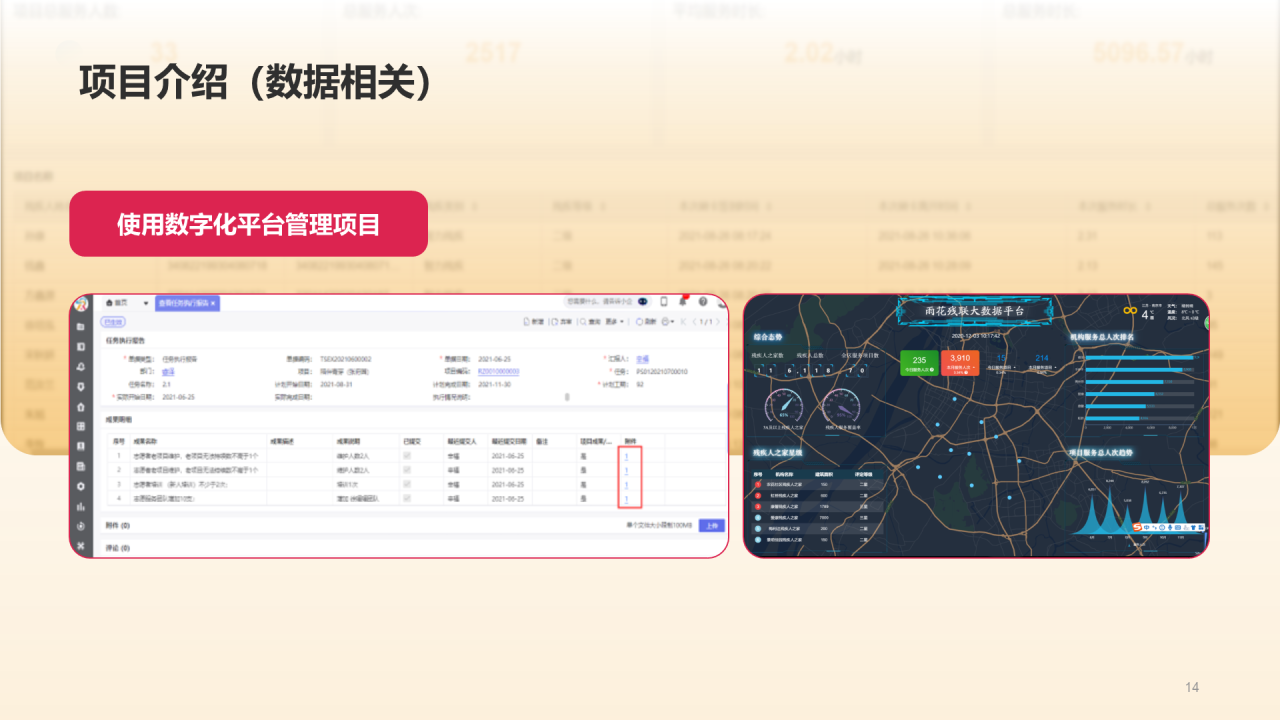The width and height of the screenshot is (1280, 720).
Task: Click the wrench tools icon at sidebar bottom
Action: coord(81,546)
